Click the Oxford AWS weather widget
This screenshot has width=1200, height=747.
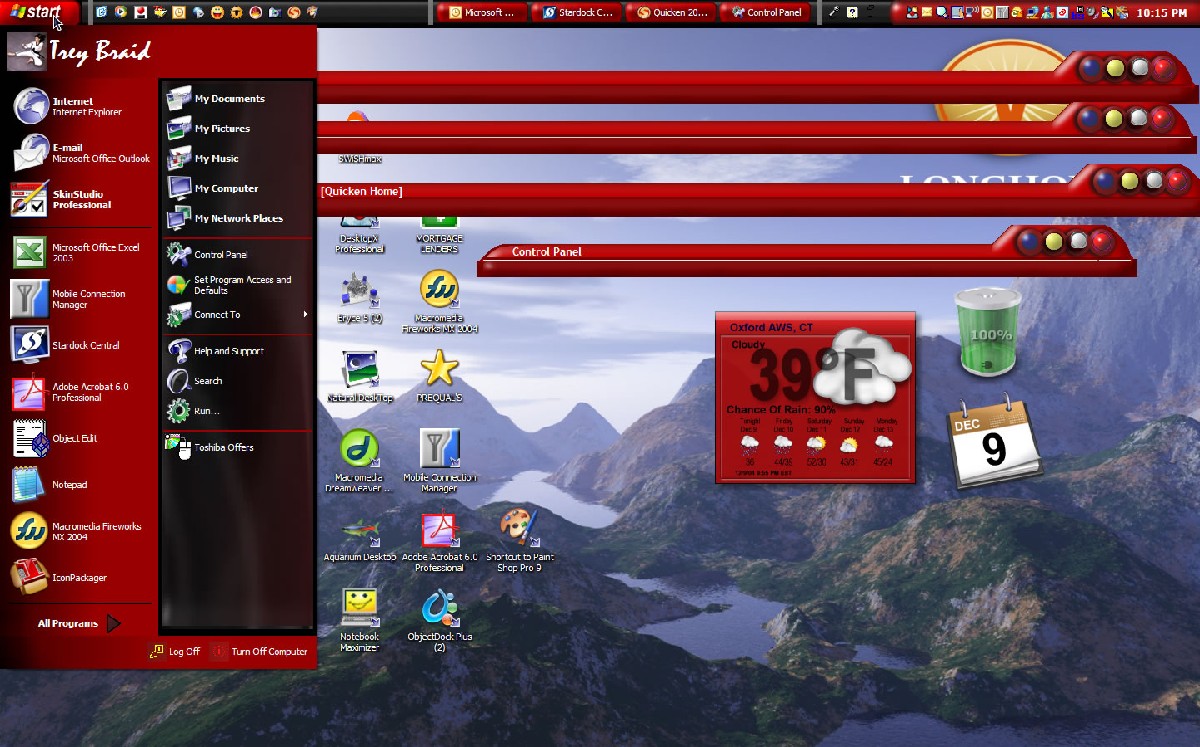[815, 398]
